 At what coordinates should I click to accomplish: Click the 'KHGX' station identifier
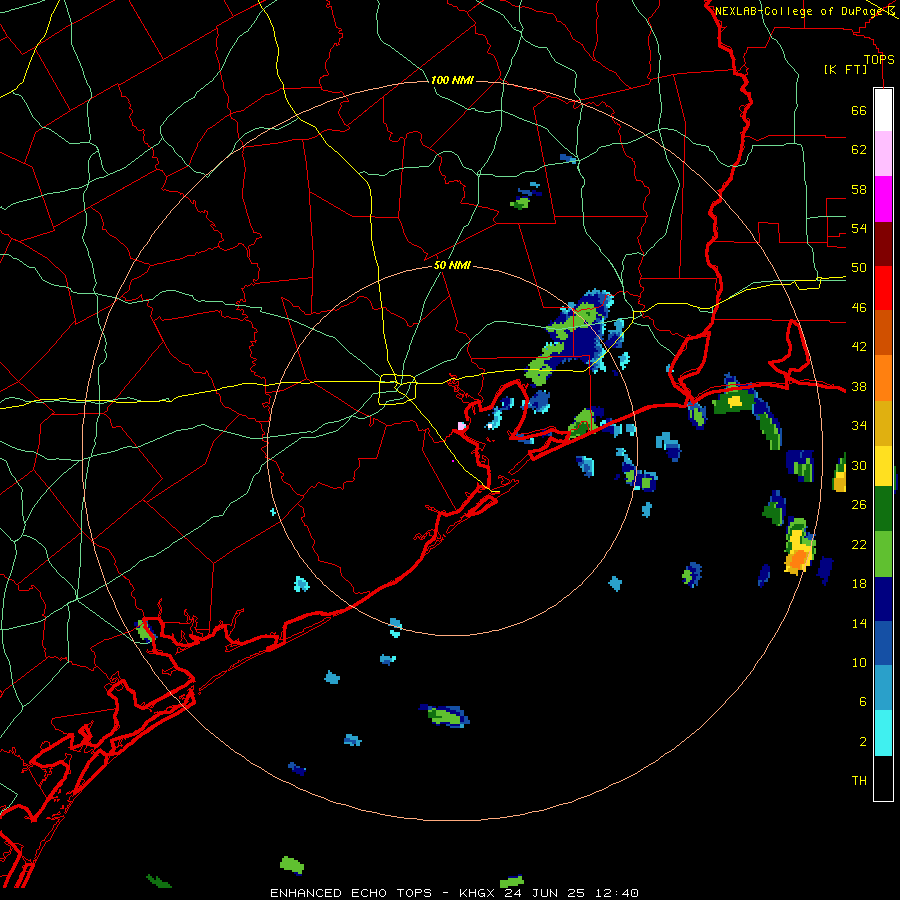point(476,893)
